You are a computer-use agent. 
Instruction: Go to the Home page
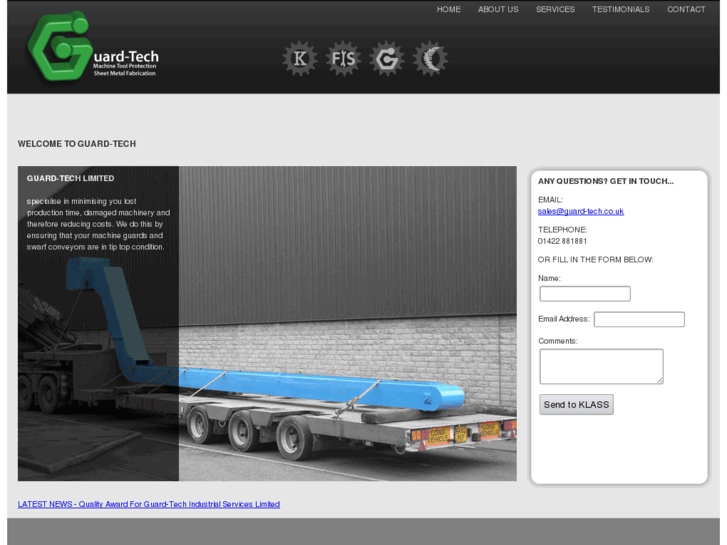tap(448, 9)
